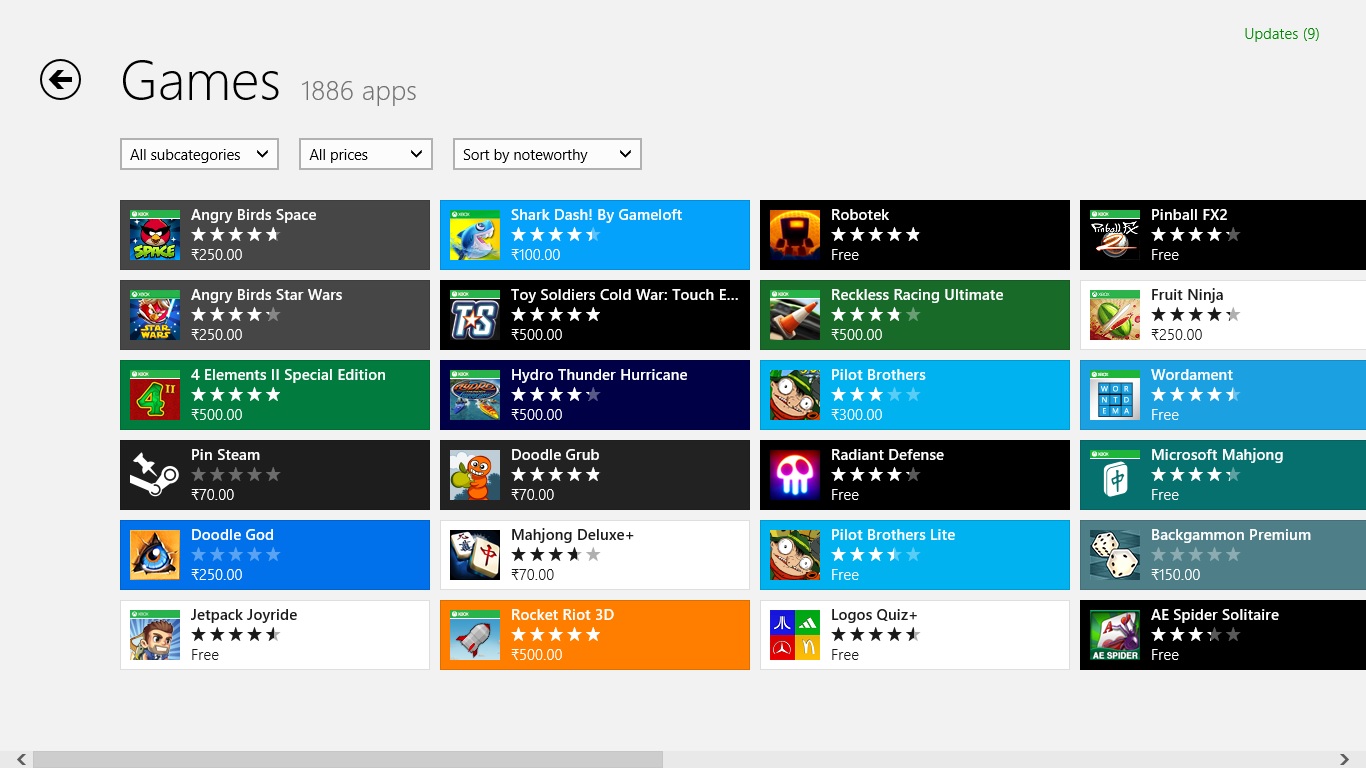Click the Shark Dash! By Gameloft title
Viewport: 1366px width, 768px height.
596,215
